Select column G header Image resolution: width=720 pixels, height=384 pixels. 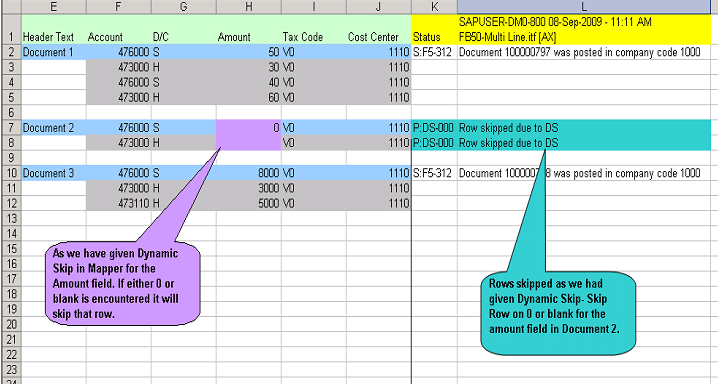184,6
